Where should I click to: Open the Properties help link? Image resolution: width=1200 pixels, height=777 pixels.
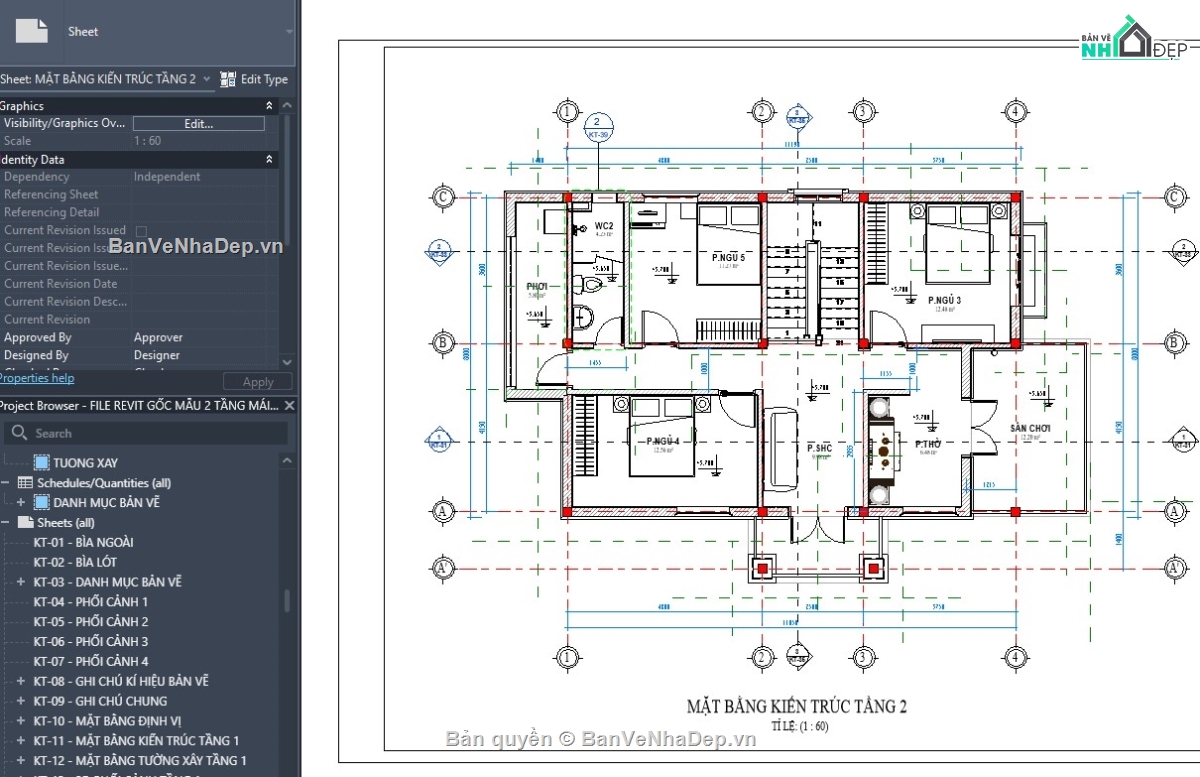coord(36,378)
